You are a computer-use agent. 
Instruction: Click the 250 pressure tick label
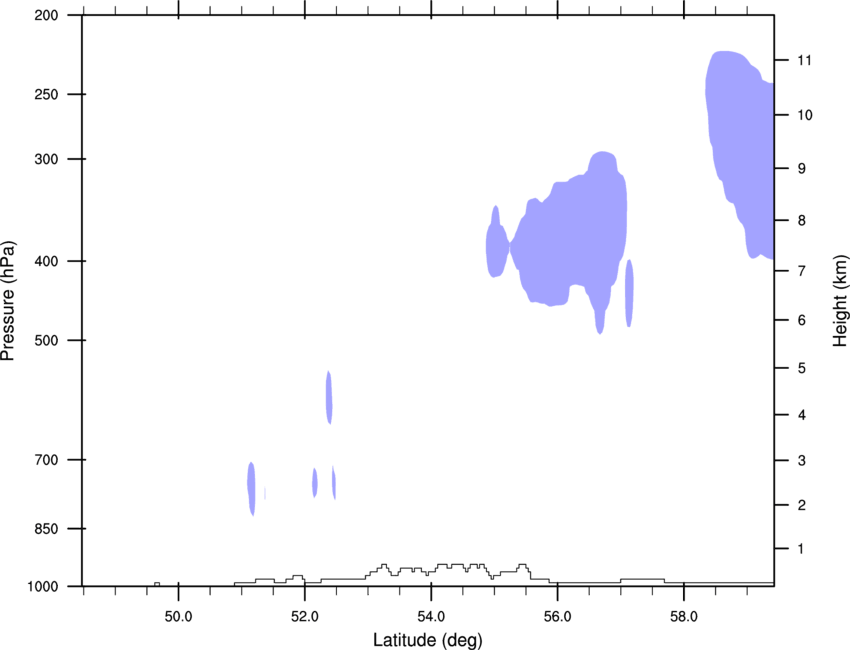coord(47,94)
